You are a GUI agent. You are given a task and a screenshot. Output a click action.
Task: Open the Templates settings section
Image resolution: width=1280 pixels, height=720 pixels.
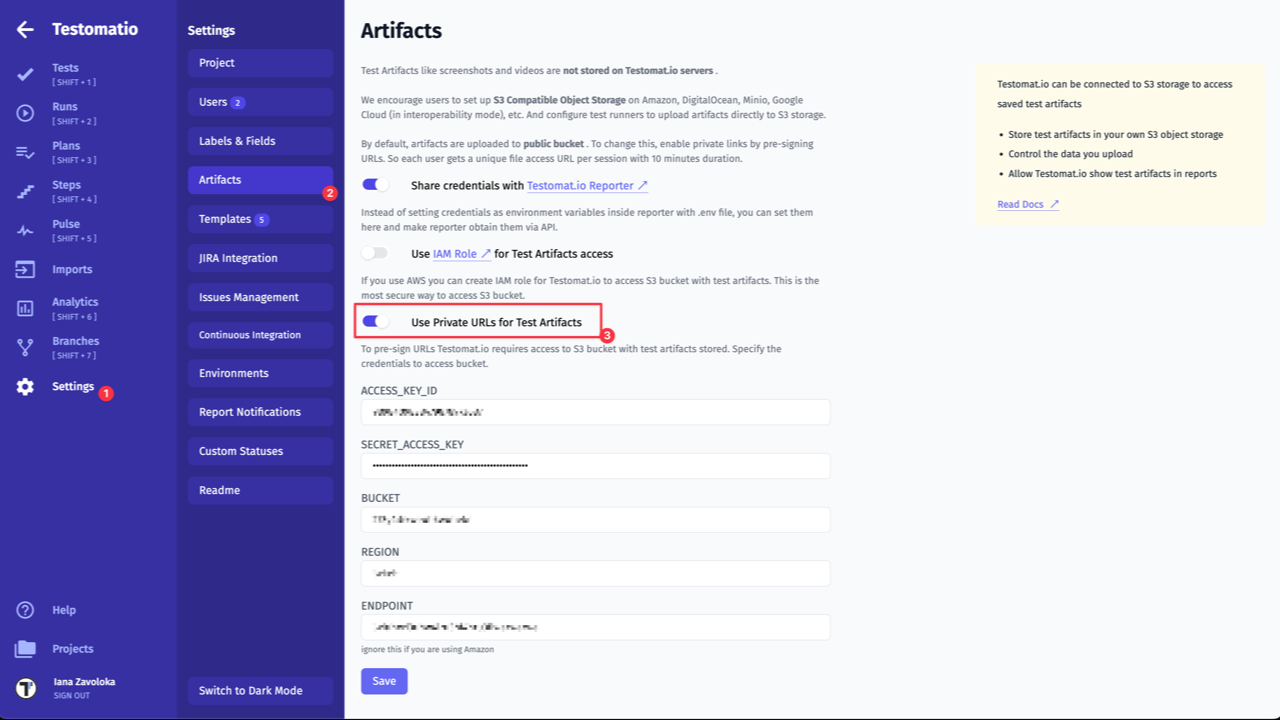pyautogui.click(x=259, y=219)
